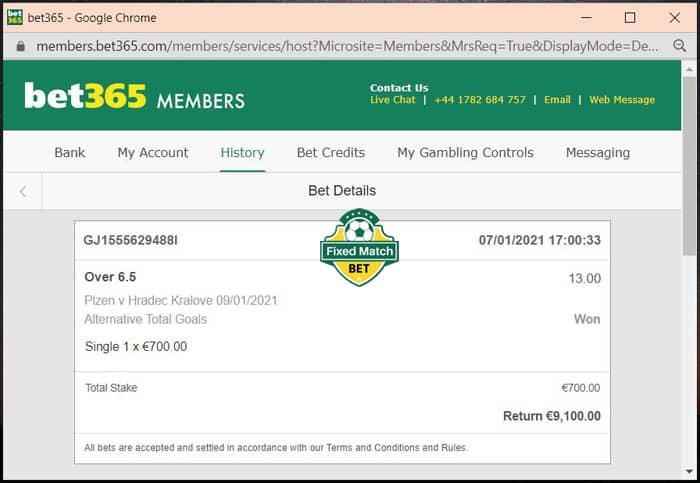Viewport: 700px width, 483px height.
Task: Click the padlock security icon in address bar
Action: pos(21,46)
